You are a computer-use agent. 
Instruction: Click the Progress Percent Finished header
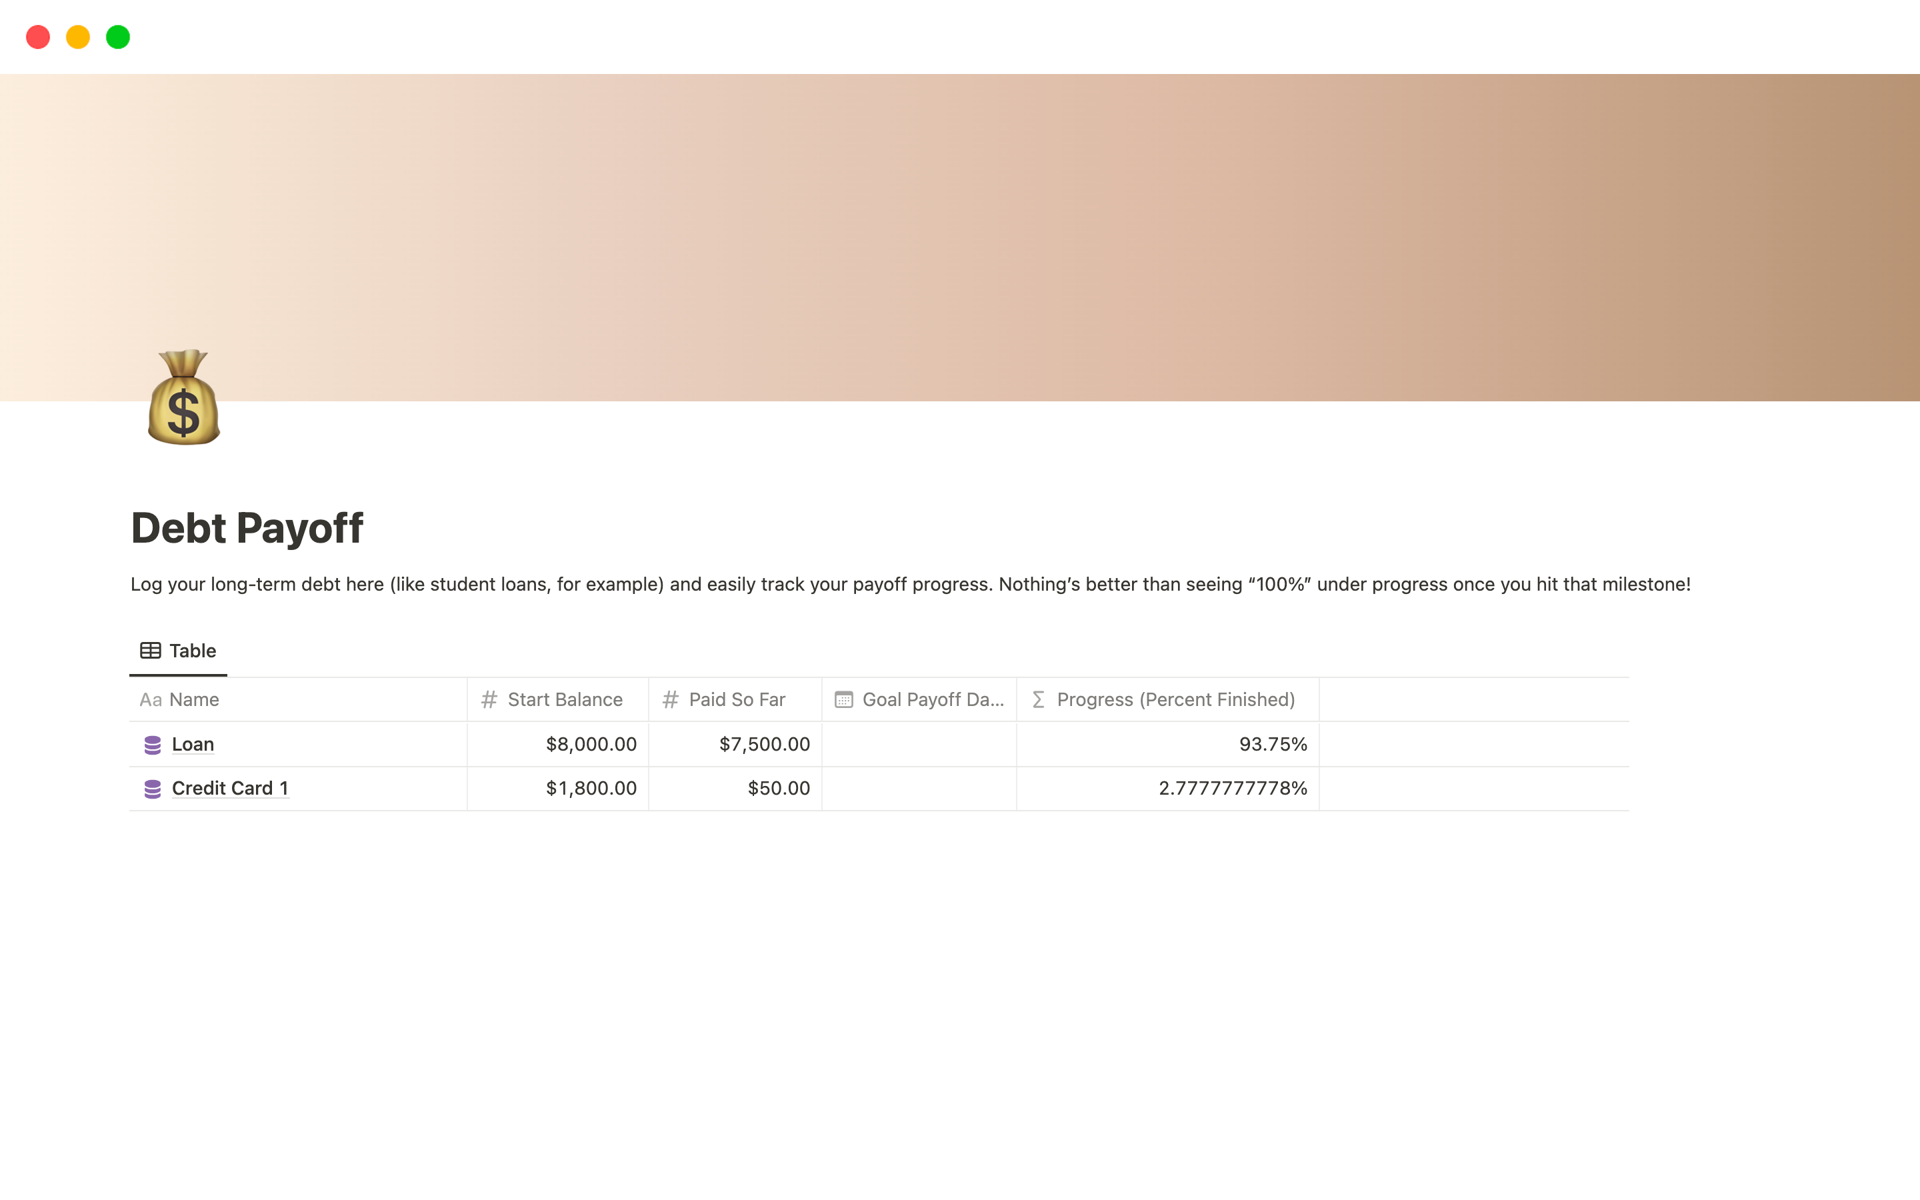click(x=1174, y=698)
